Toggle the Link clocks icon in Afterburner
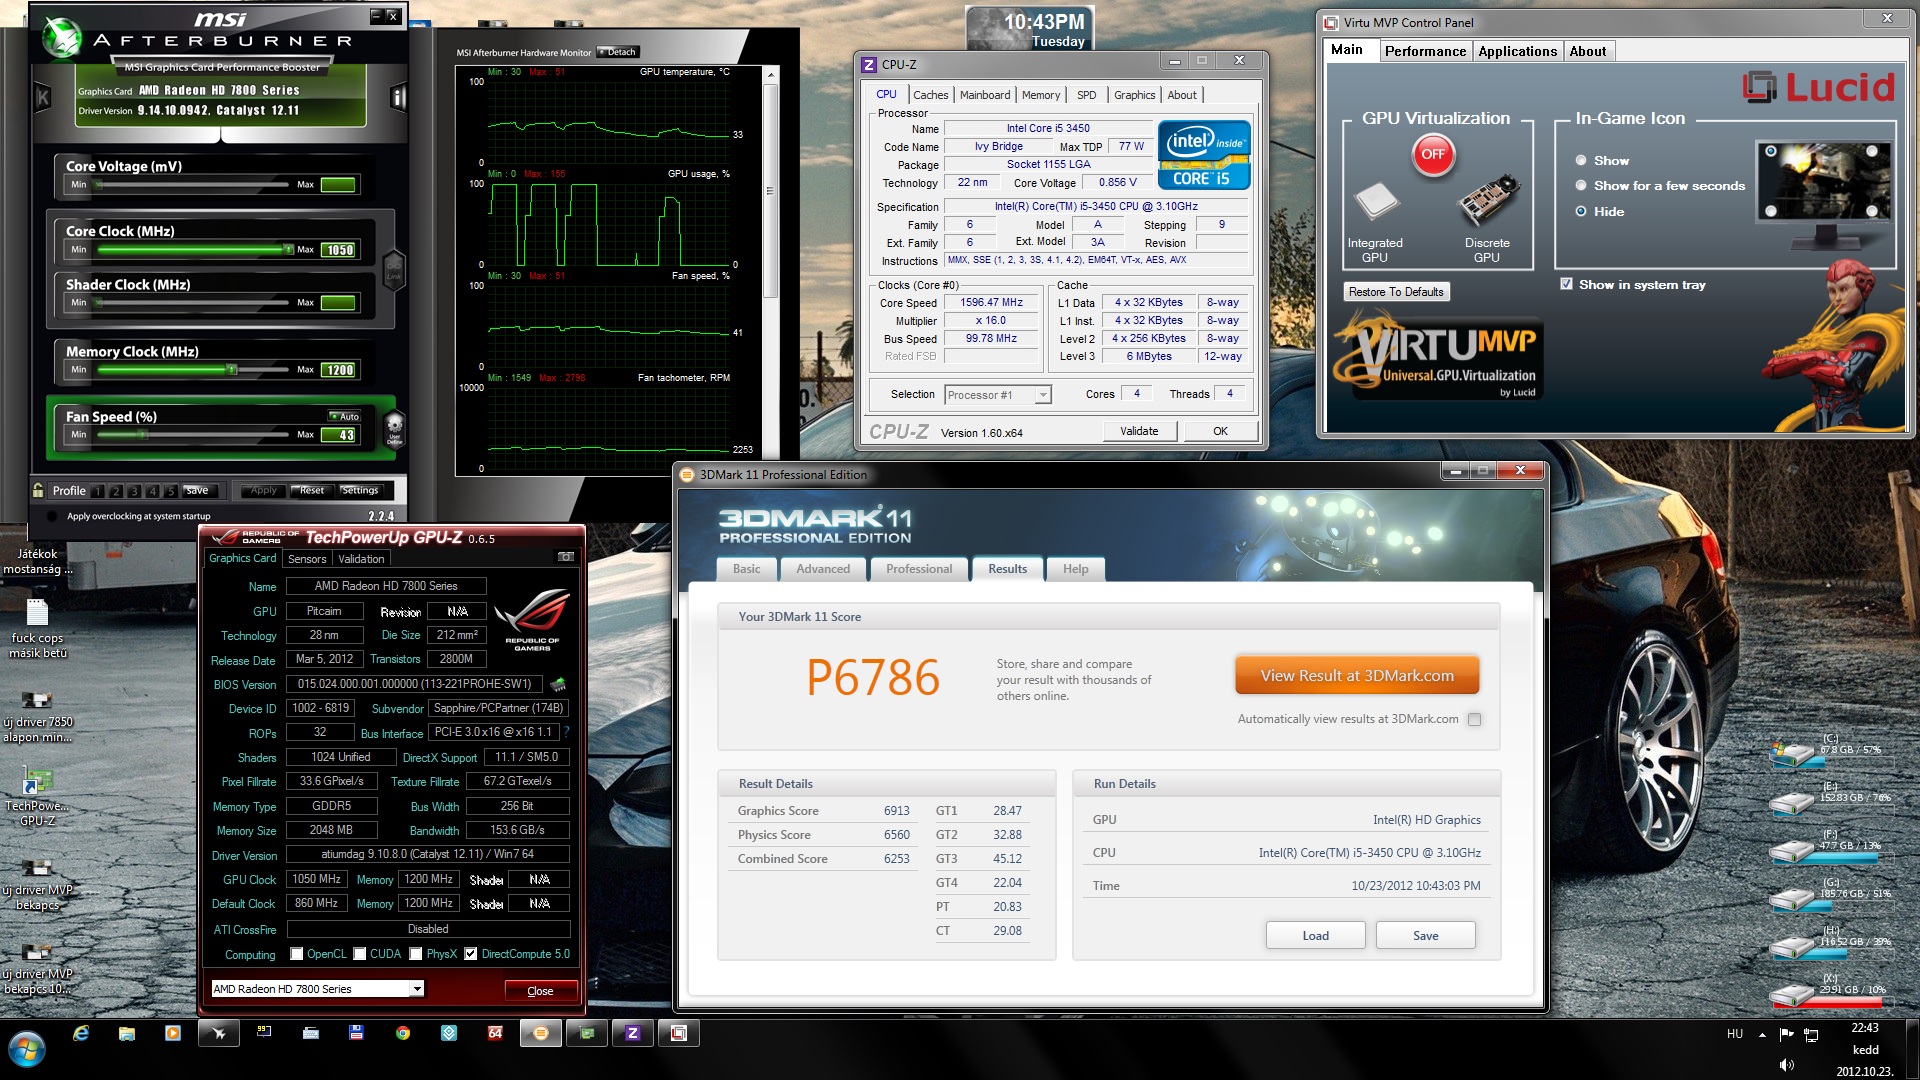The height and width of the screenshot is (1080, 1920). point(394,270)
